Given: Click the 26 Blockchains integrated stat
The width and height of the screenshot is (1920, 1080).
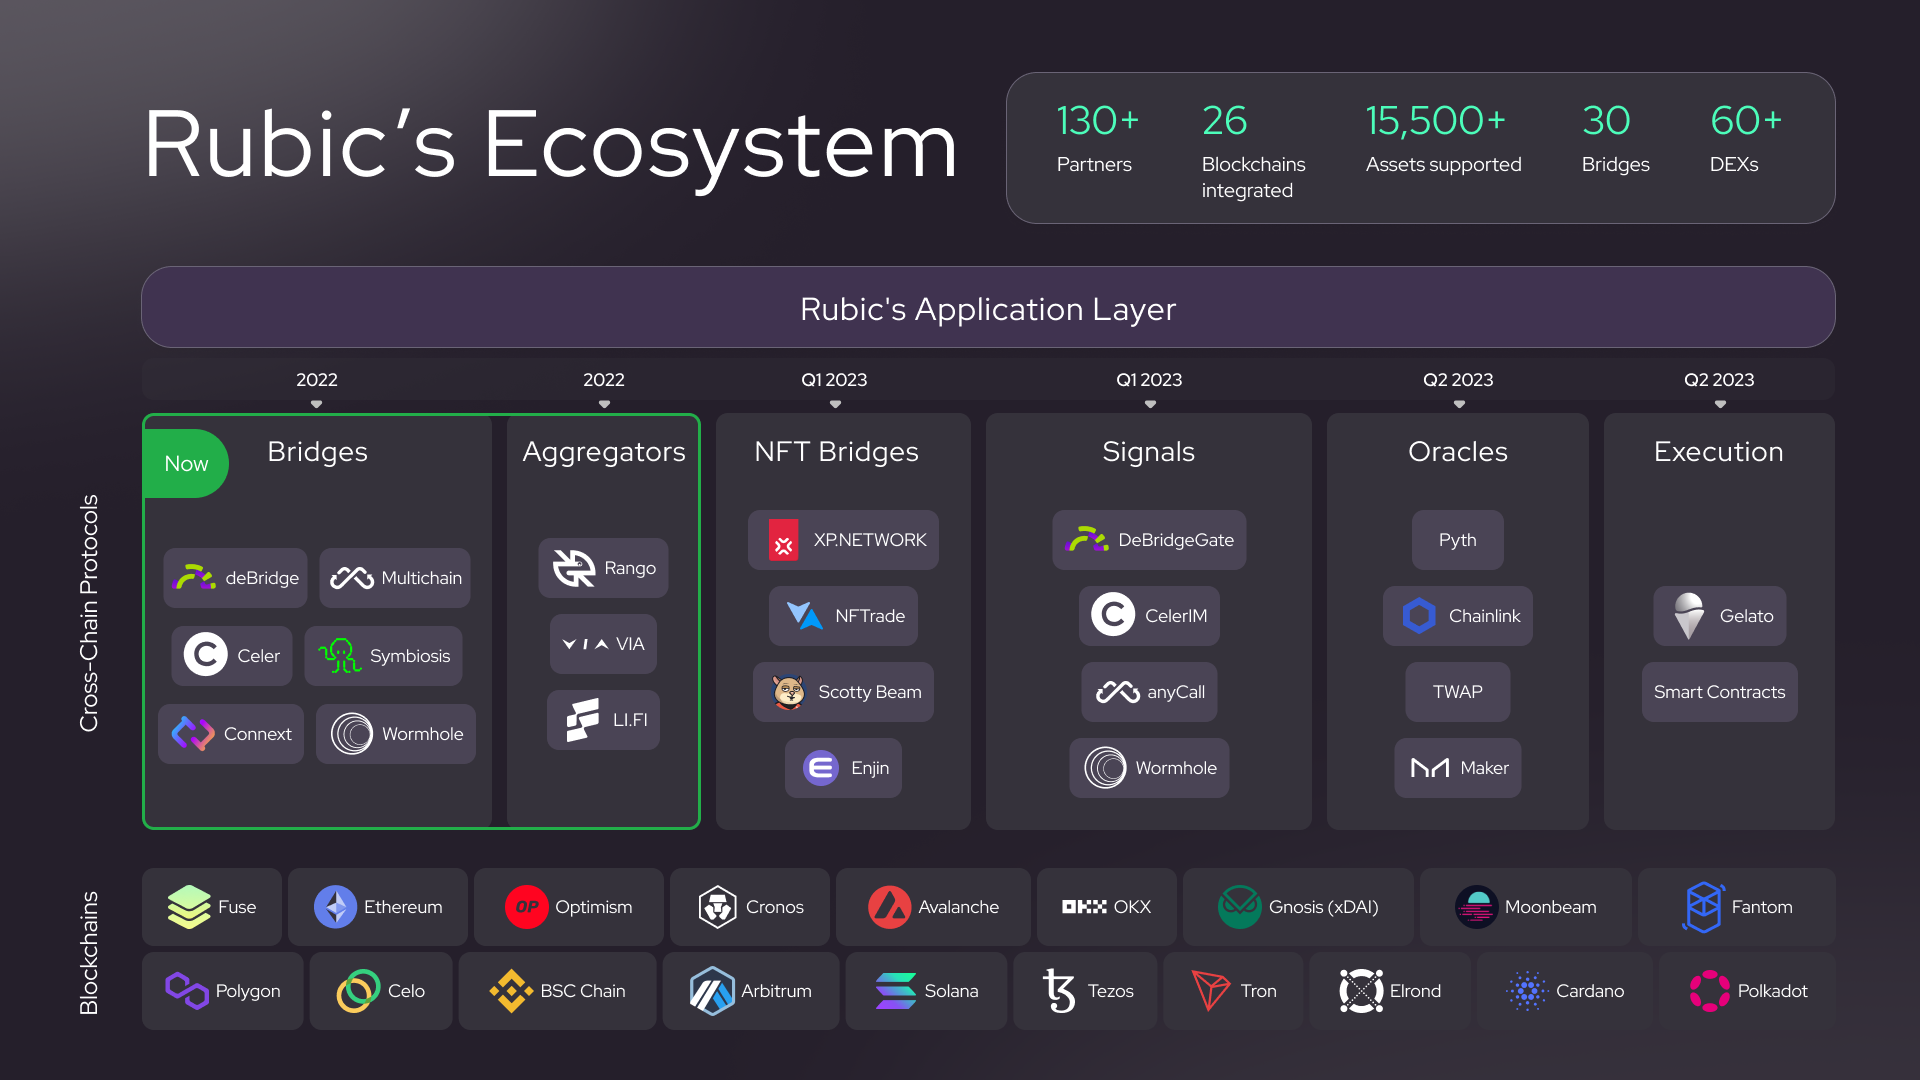Looking at the screenshot, I should pos(1253,151).
